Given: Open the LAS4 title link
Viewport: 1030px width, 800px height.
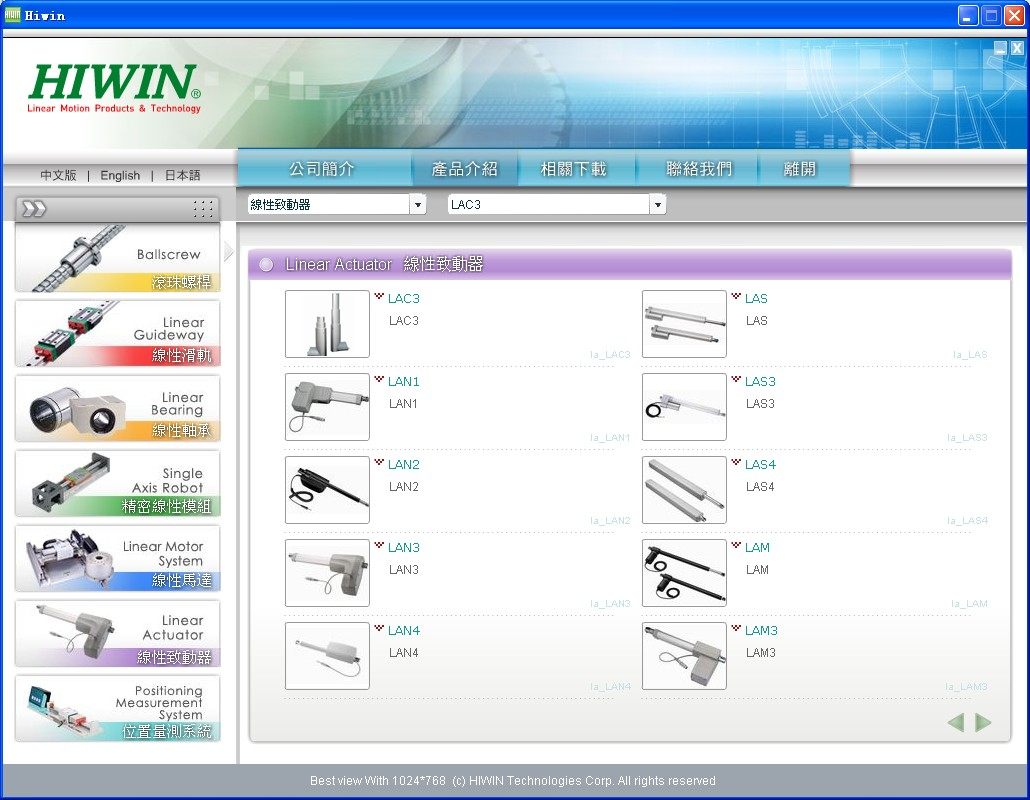Looking at the screenshot, I should [x=760, y=465].
